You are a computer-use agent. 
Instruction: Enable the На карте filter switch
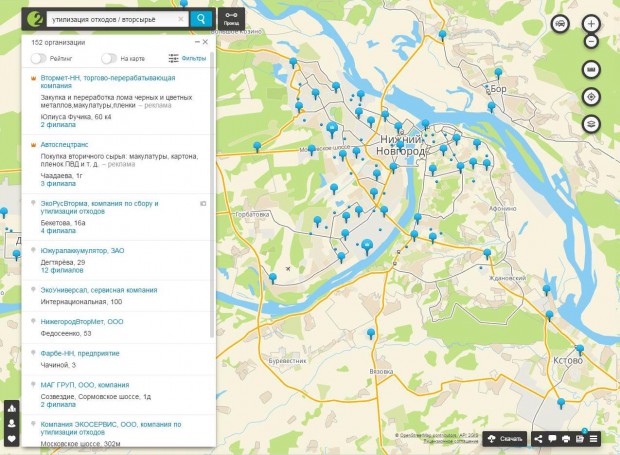pos(108,59)
